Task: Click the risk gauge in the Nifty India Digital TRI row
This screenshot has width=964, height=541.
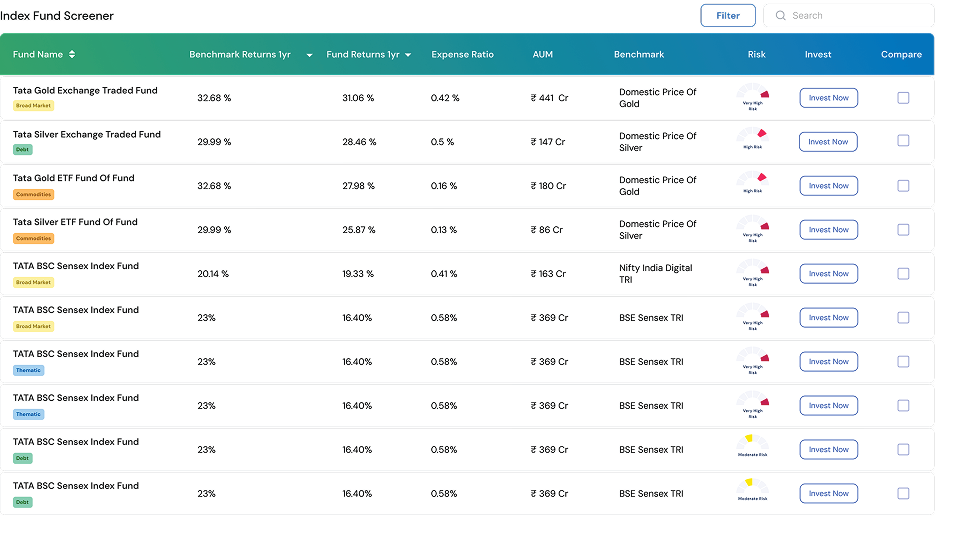Action: coord(753,273)
